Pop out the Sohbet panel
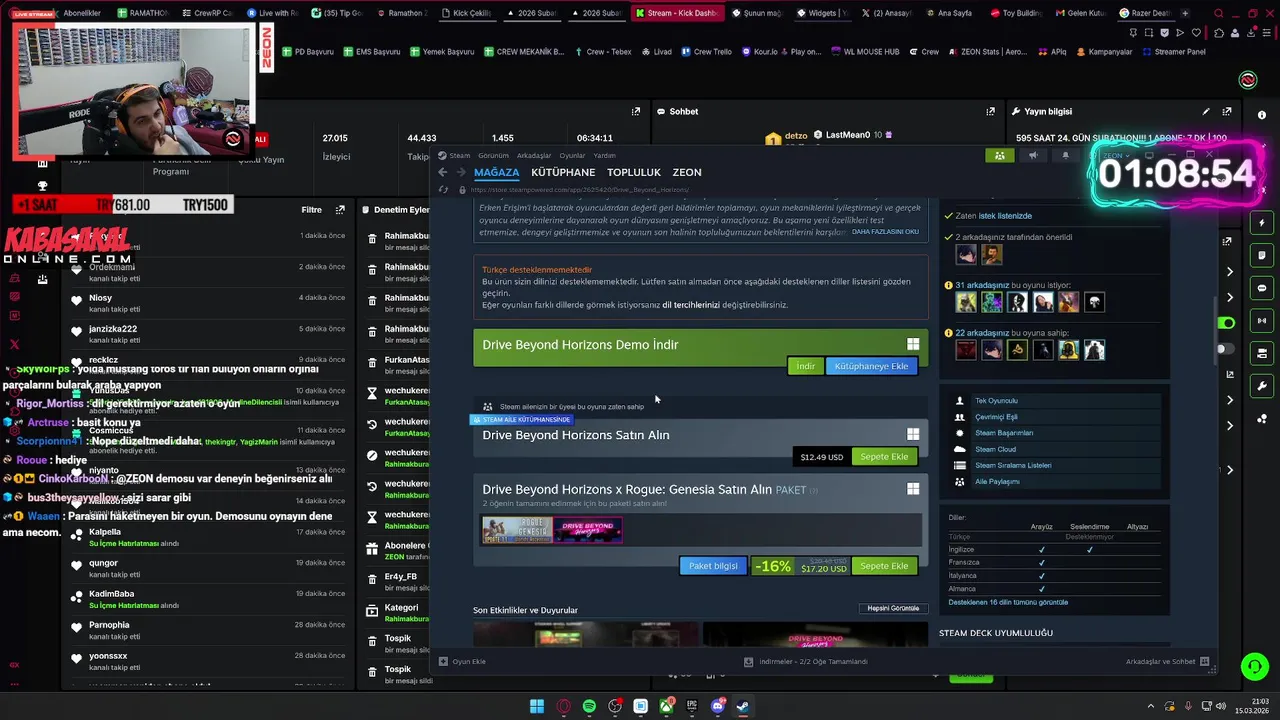The height and width of the screenshot is (720, 1280). pos(991,112)
